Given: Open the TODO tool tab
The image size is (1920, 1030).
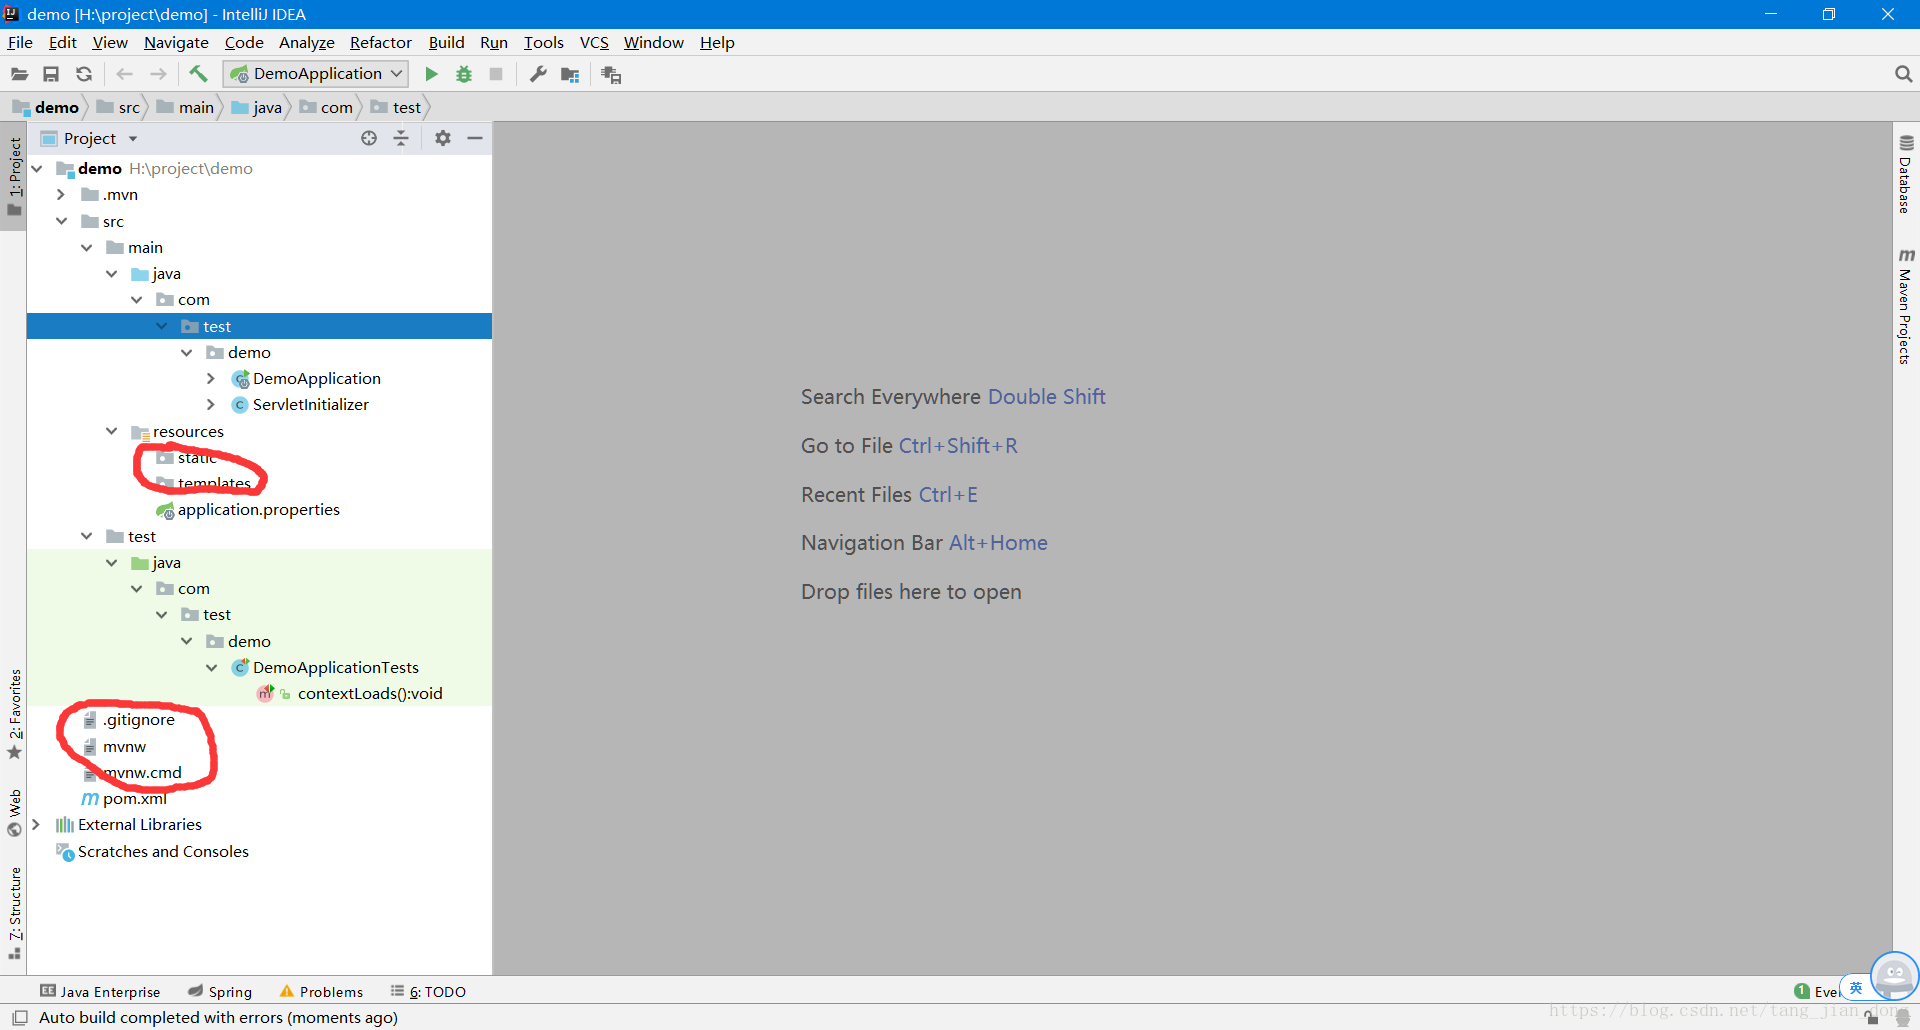Looking at the screenshot, I should click(x=428, y=991).
